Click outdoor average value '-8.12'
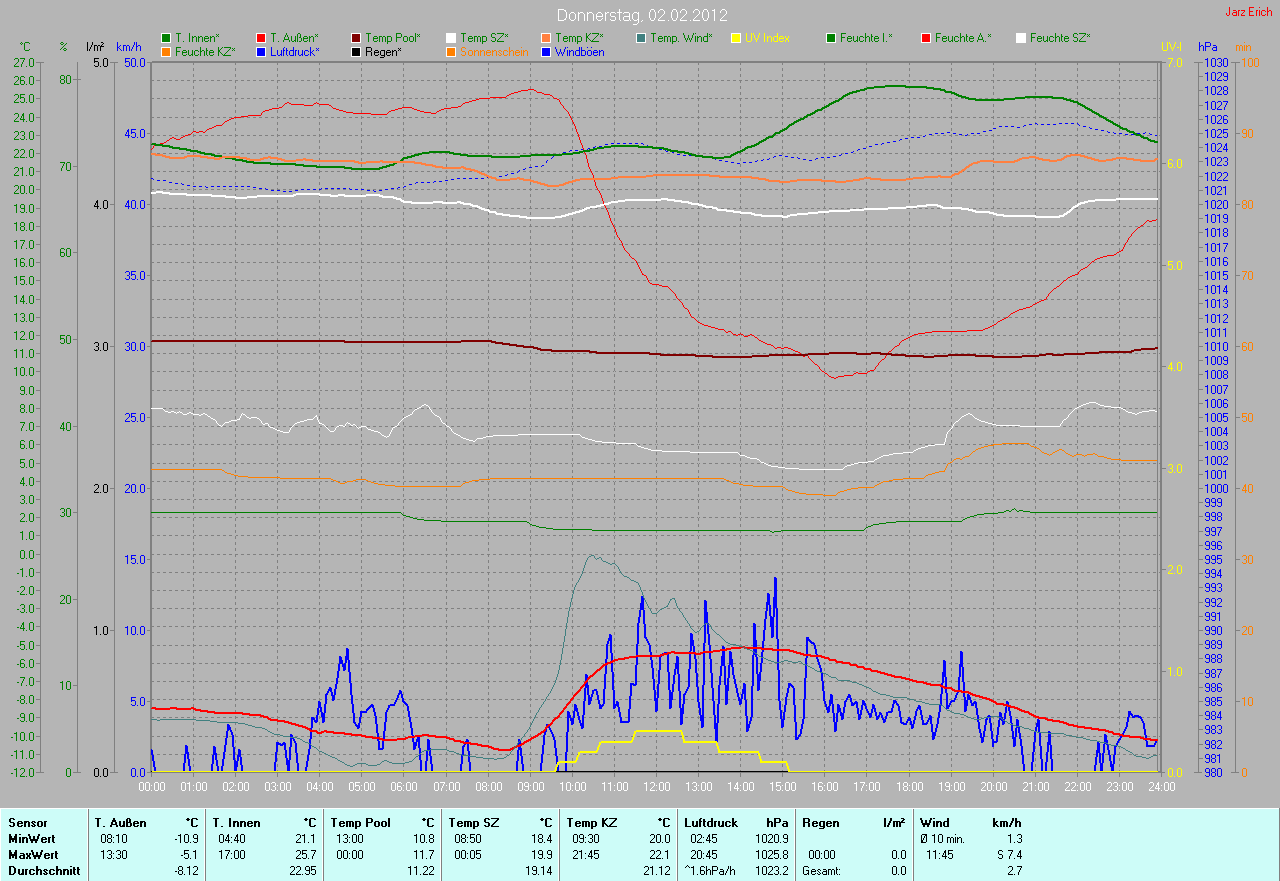Screen dimensions: 1280x881 click(x=185, y=871)
